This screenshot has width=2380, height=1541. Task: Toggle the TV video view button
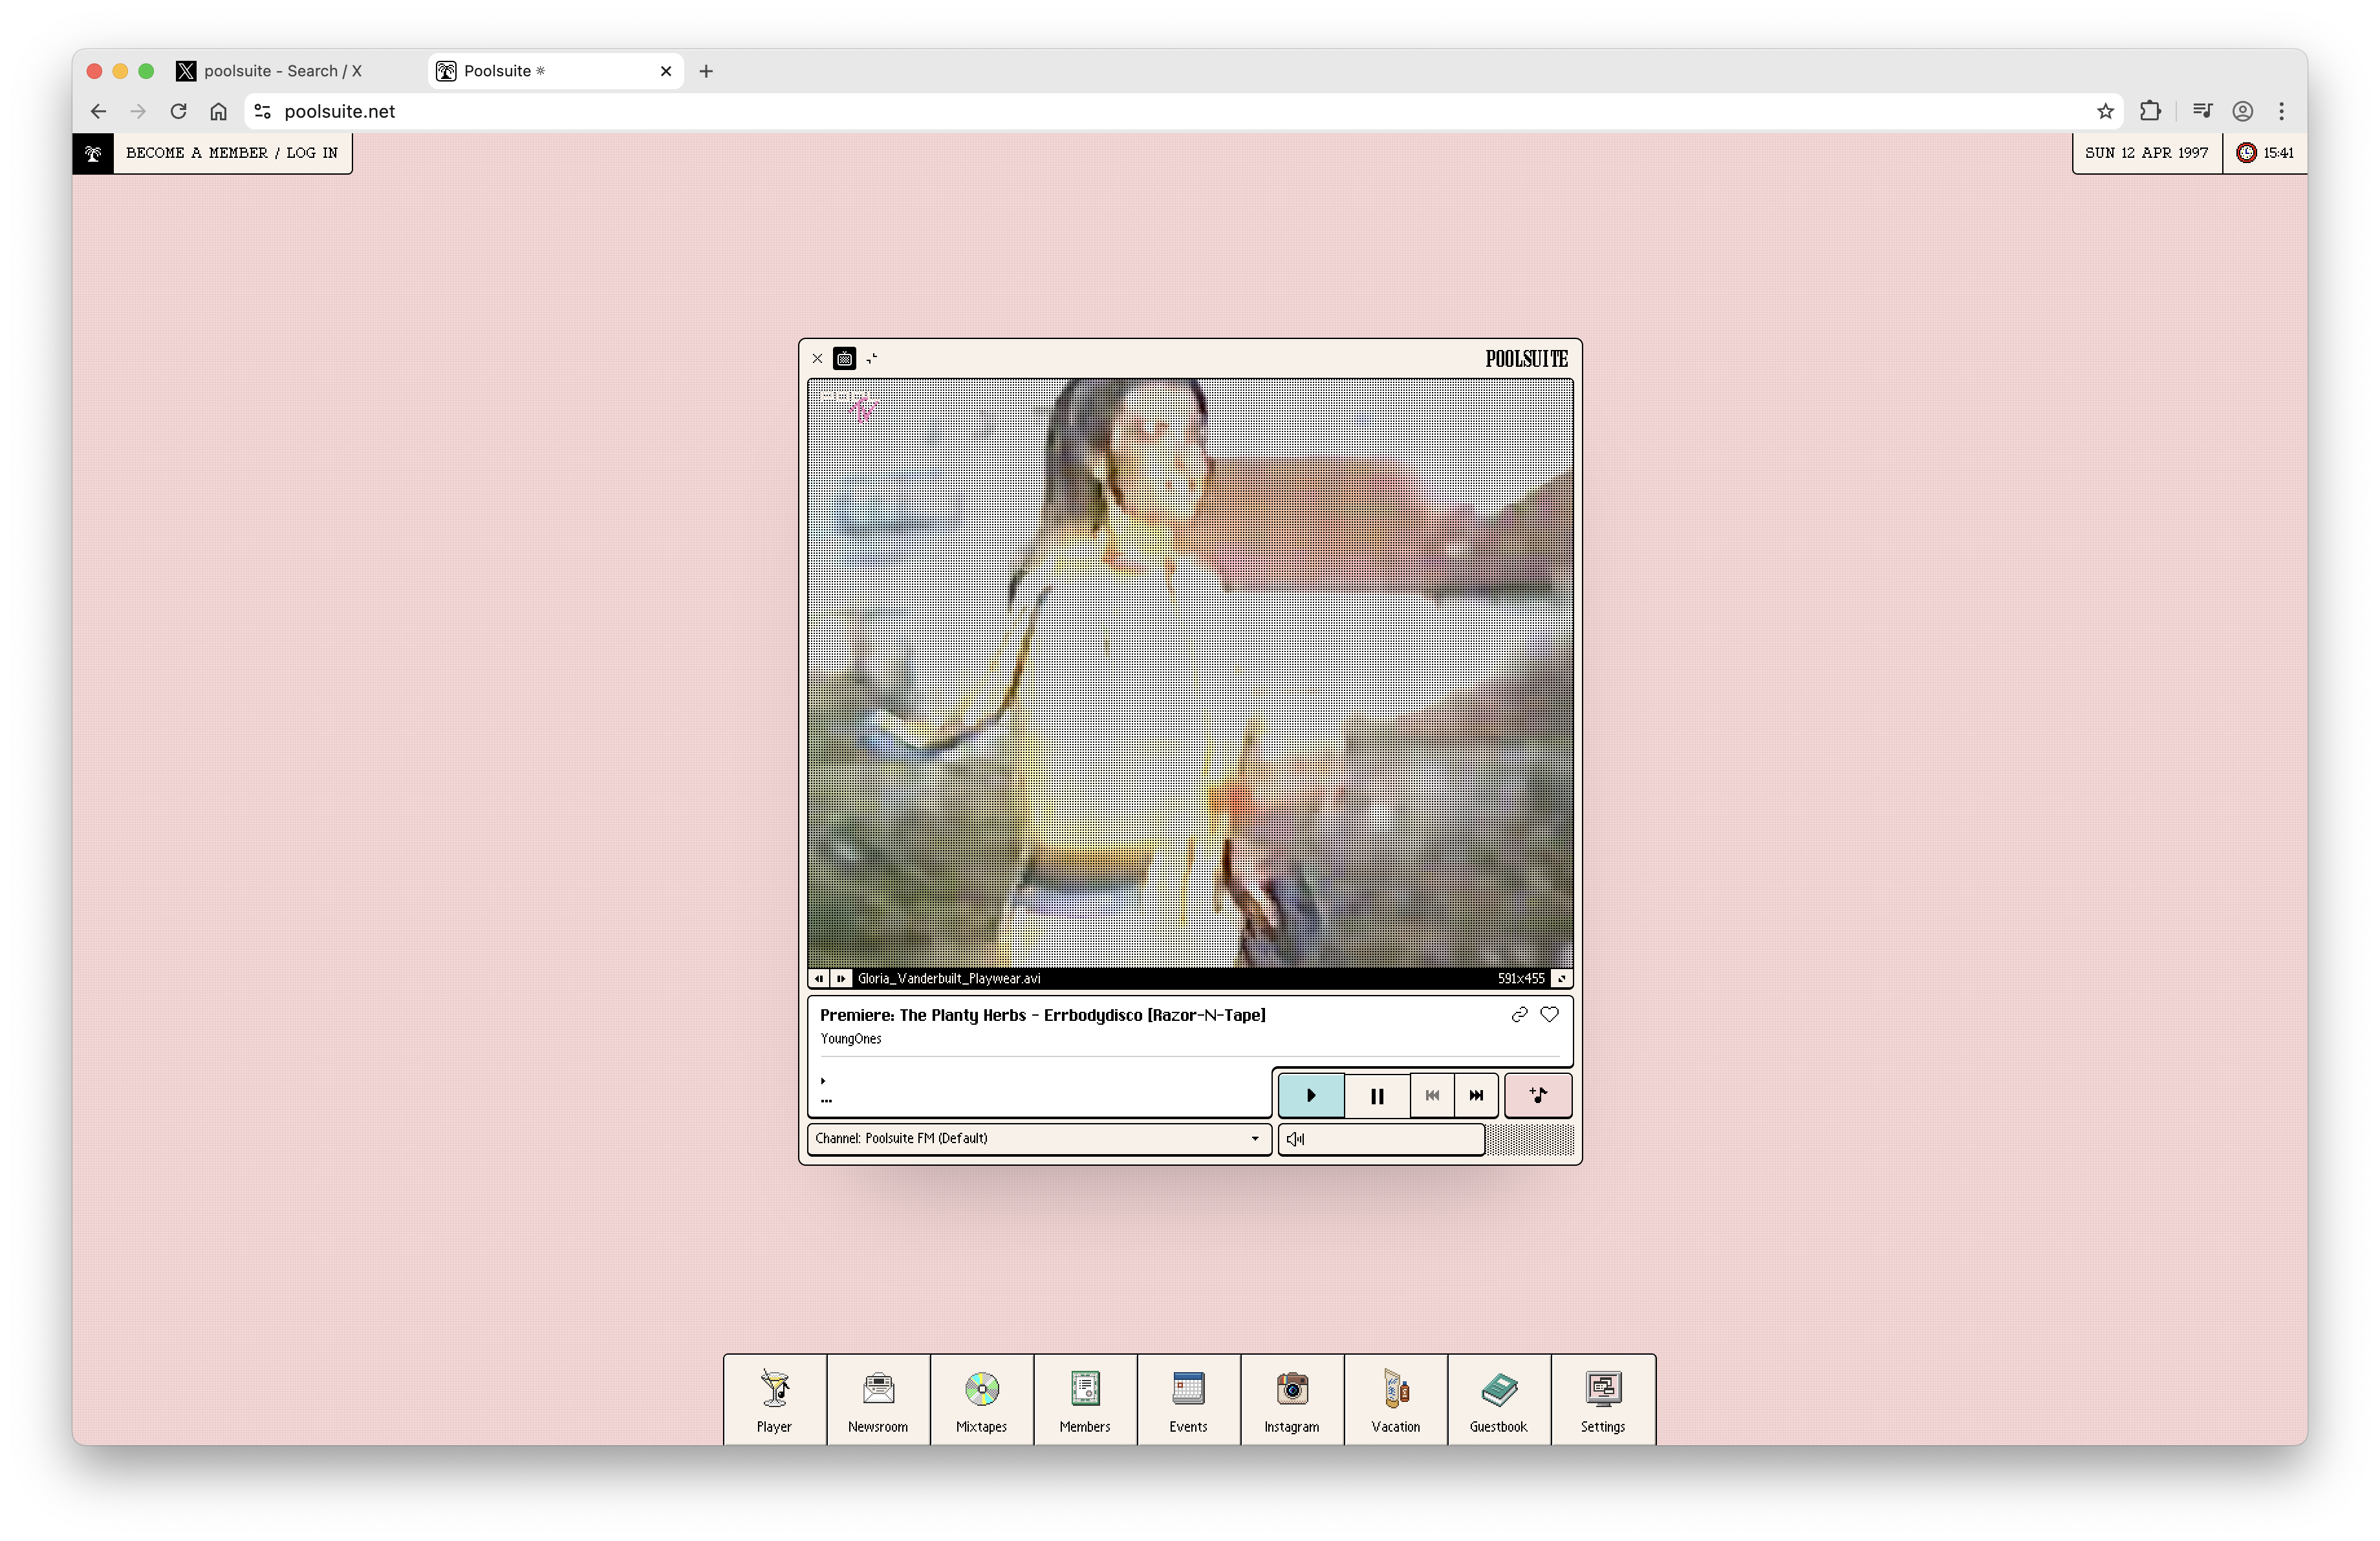pos(844,358)
